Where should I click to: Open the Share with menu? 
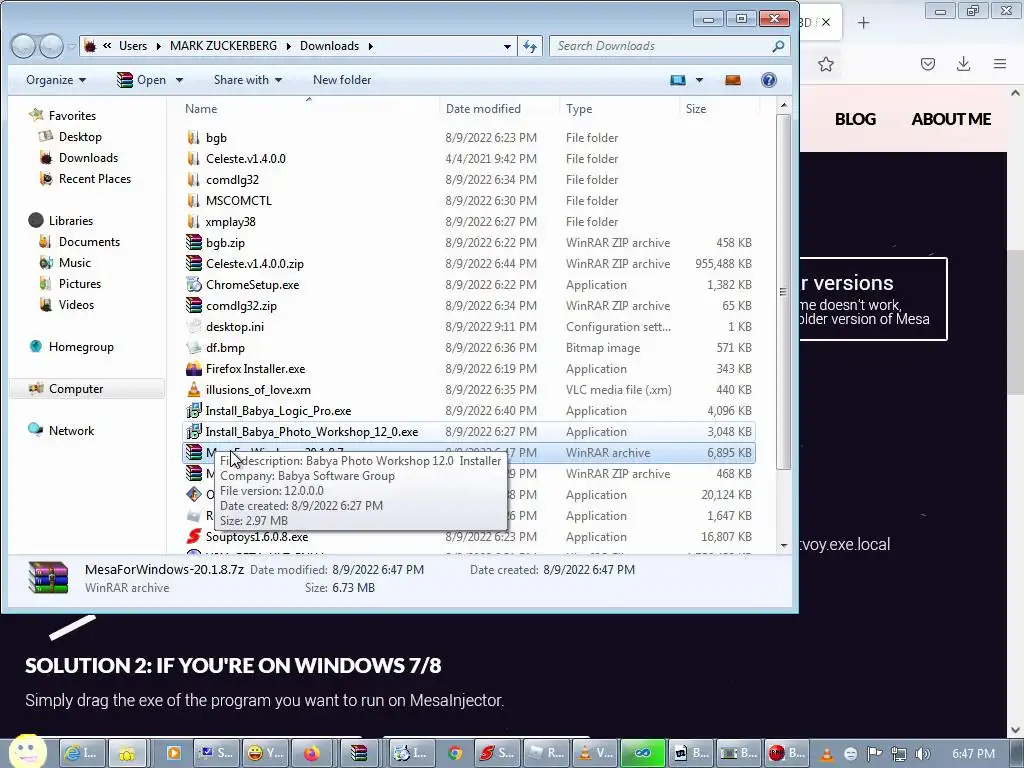point(248,80)
